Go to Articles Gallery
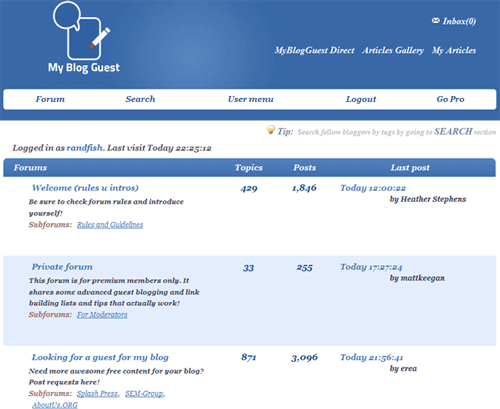 [393, 50]
